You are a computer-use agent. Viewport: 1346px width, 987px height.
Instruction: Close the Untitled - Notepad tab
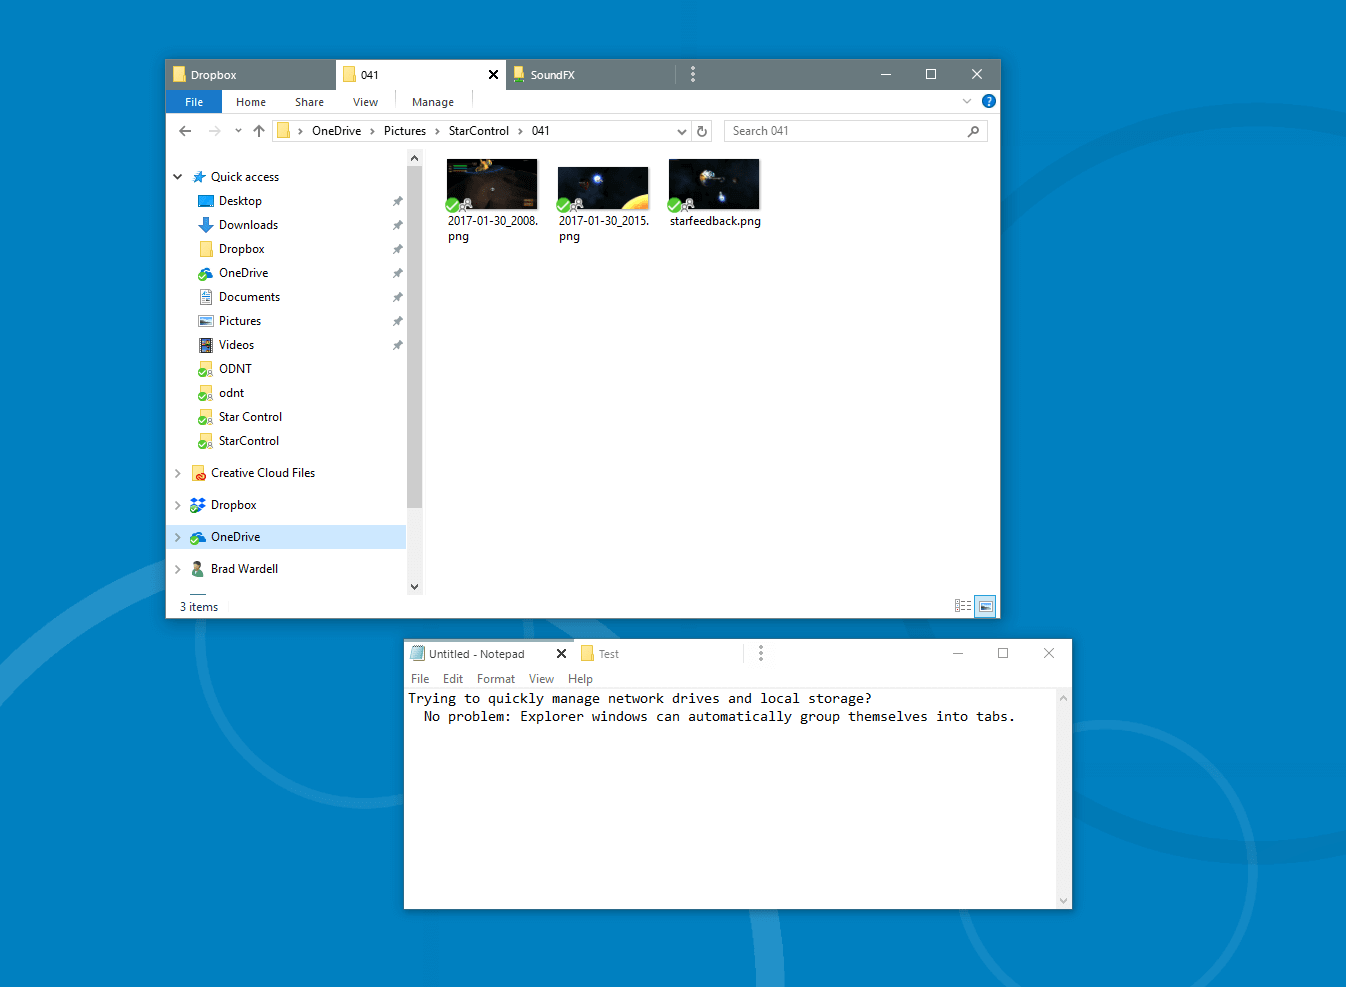(561, 654)
